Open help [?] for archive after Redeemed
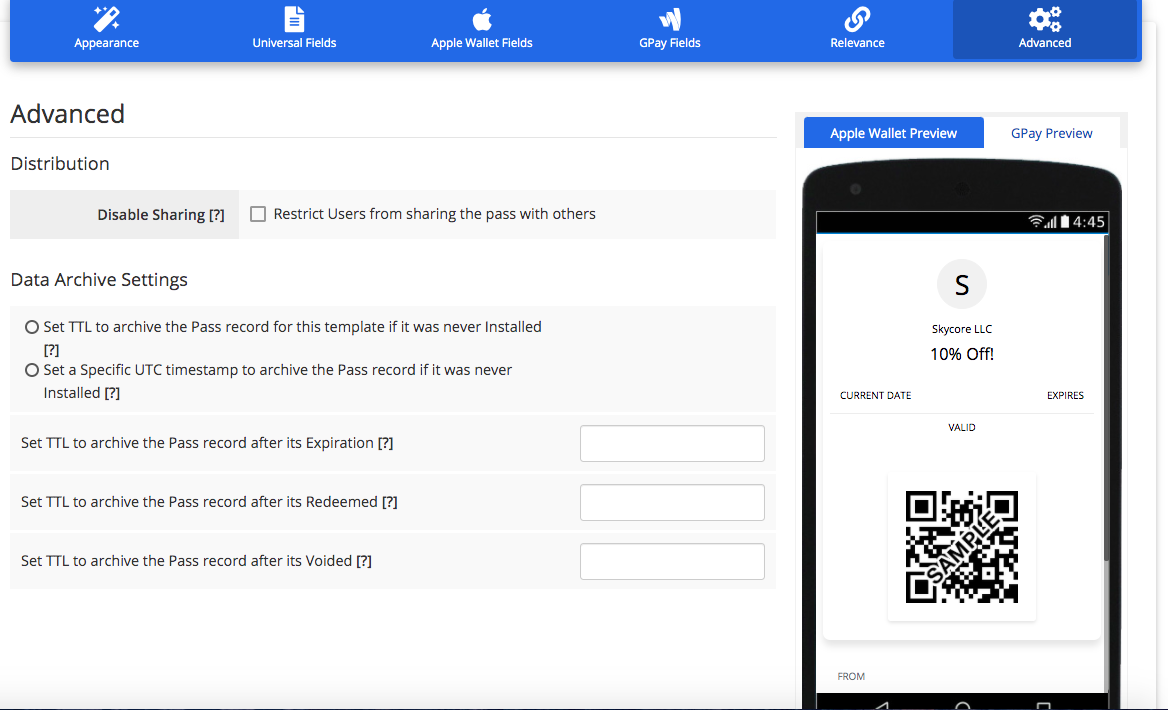Image resolution: width=1168 pixels, height=710 pixels. point(390,502)
